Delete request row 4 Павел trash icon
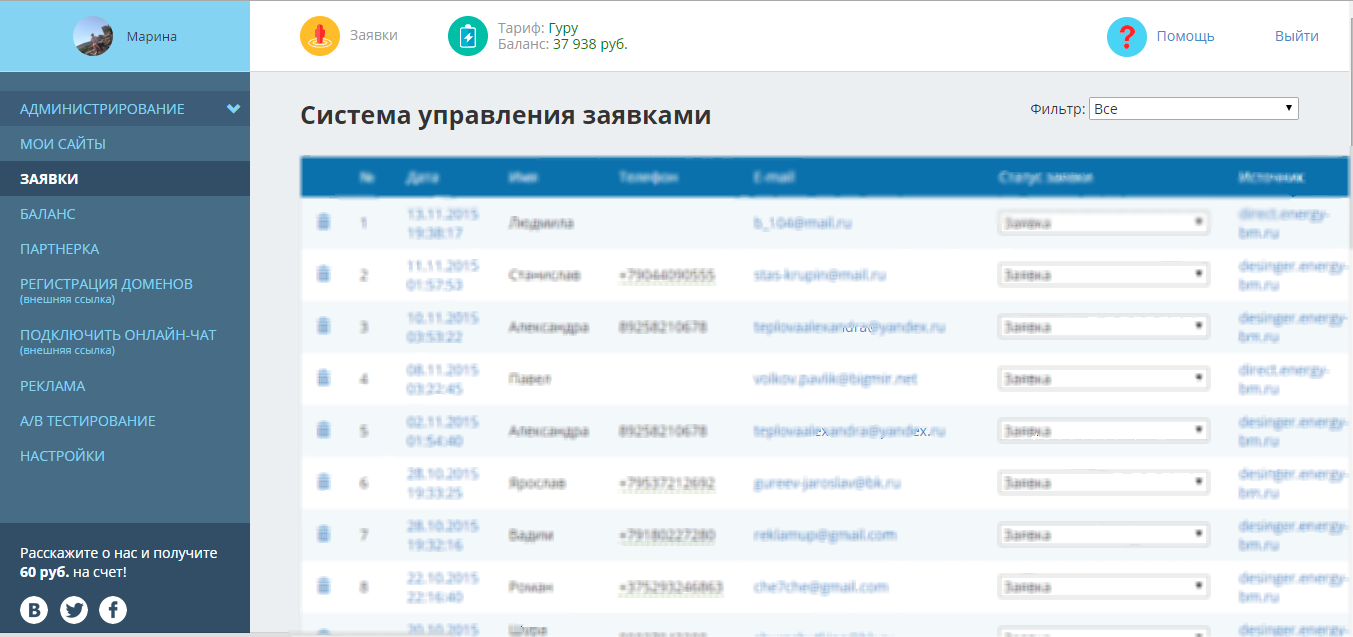The image size is (1353, 637). tap(323, 378)
